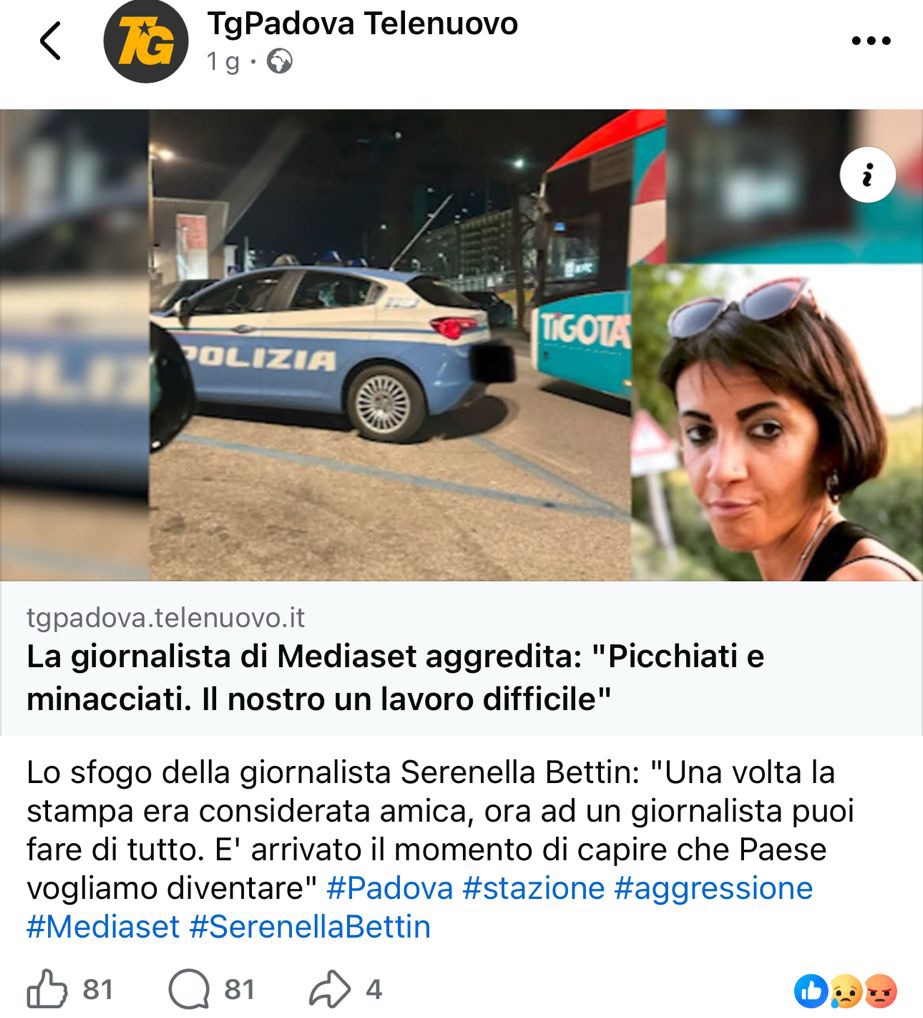Open the #stazione hashtag

pos(534,888)
